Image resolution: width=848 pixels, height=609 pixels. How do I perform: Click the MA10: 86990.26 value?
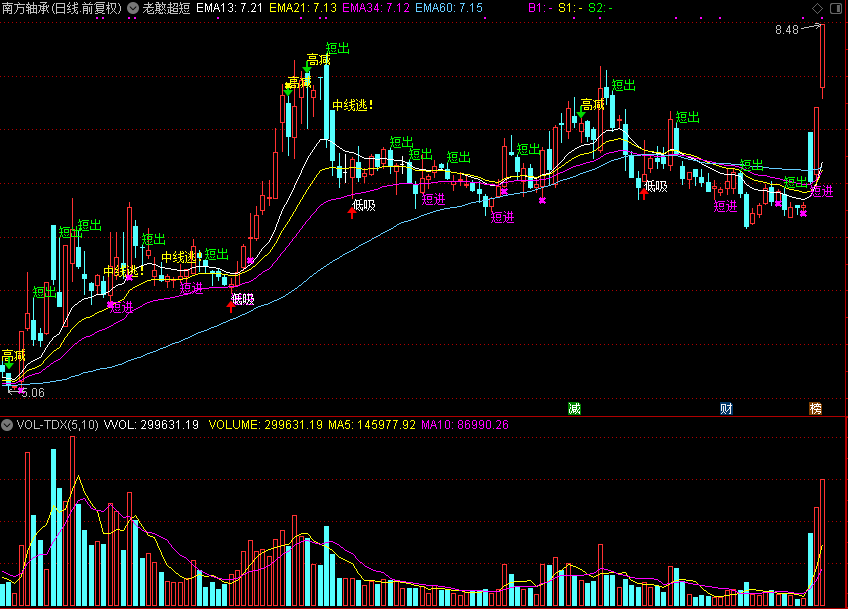tap(465, 425)
